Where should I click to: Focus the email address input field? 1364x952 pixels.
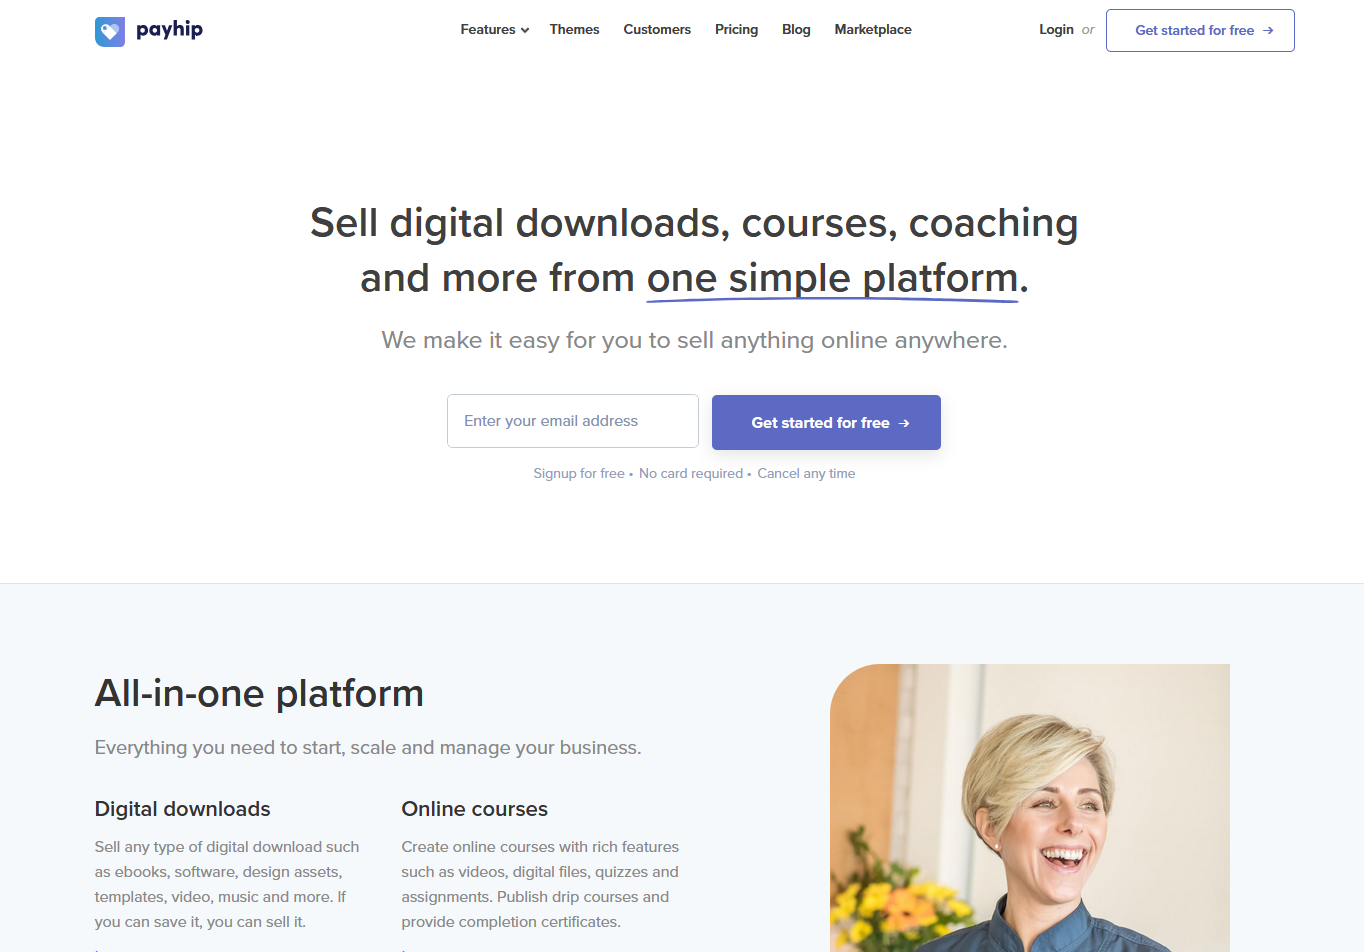tap(573, 421)
